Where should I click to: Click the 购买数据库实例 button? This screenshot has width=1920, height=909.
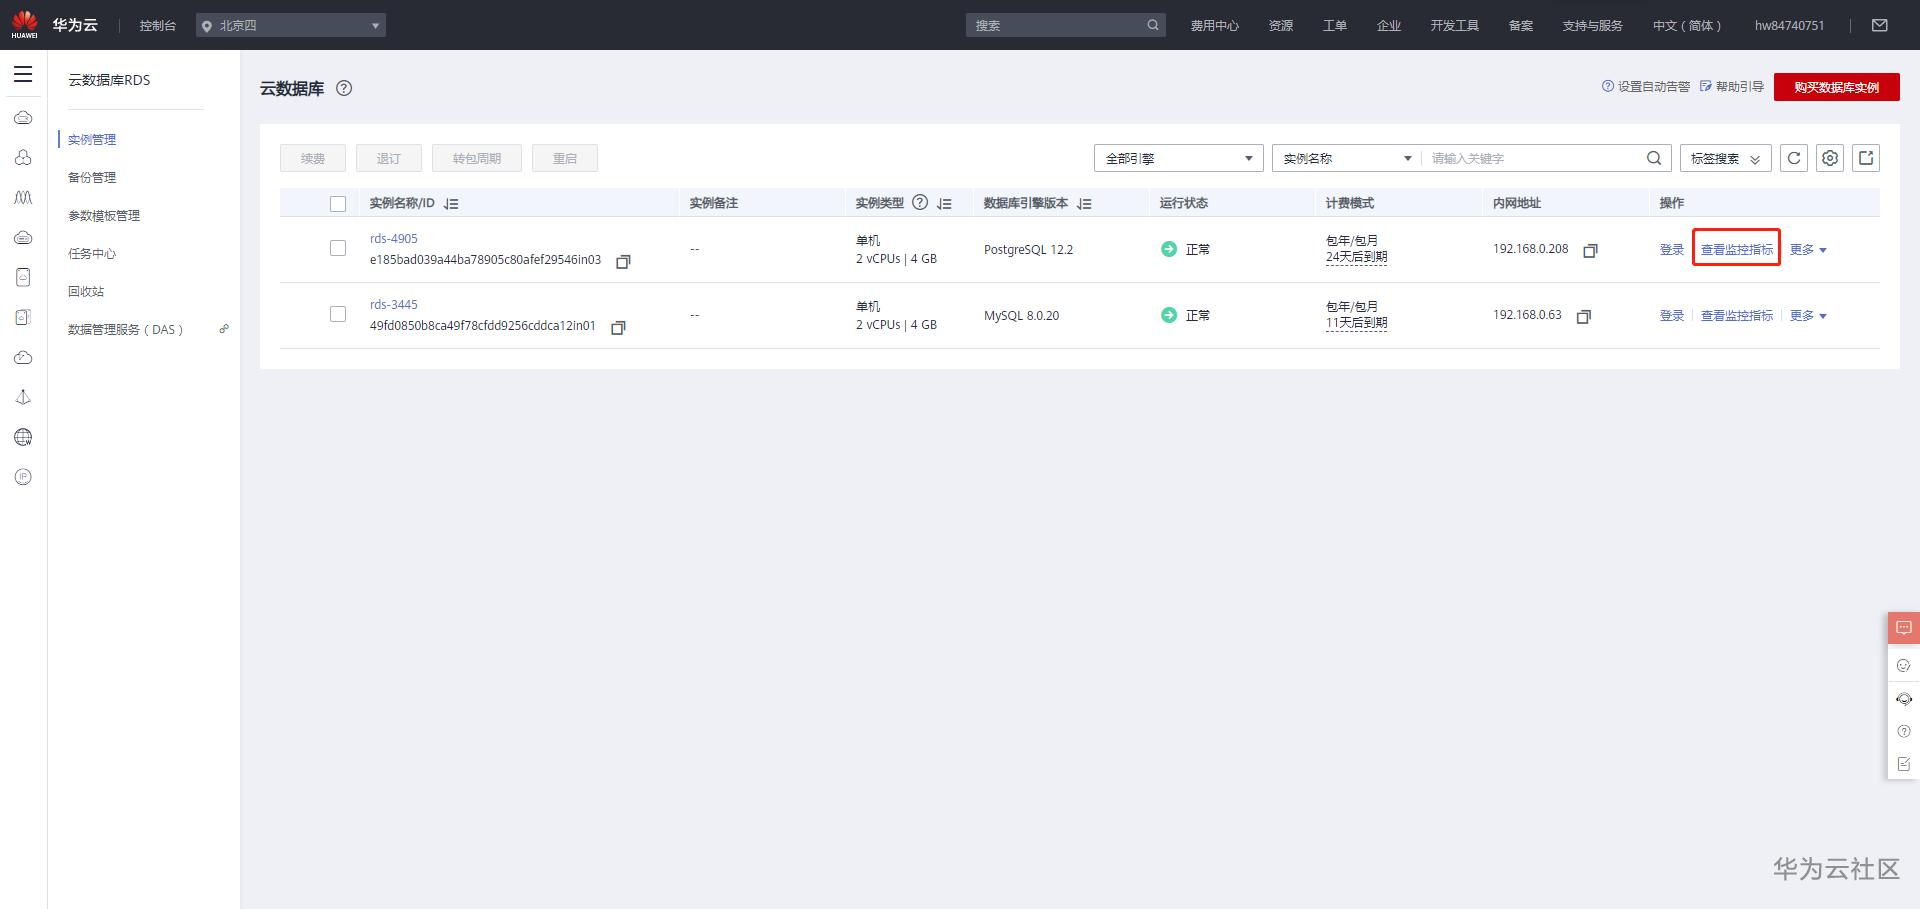point(1837,87)
